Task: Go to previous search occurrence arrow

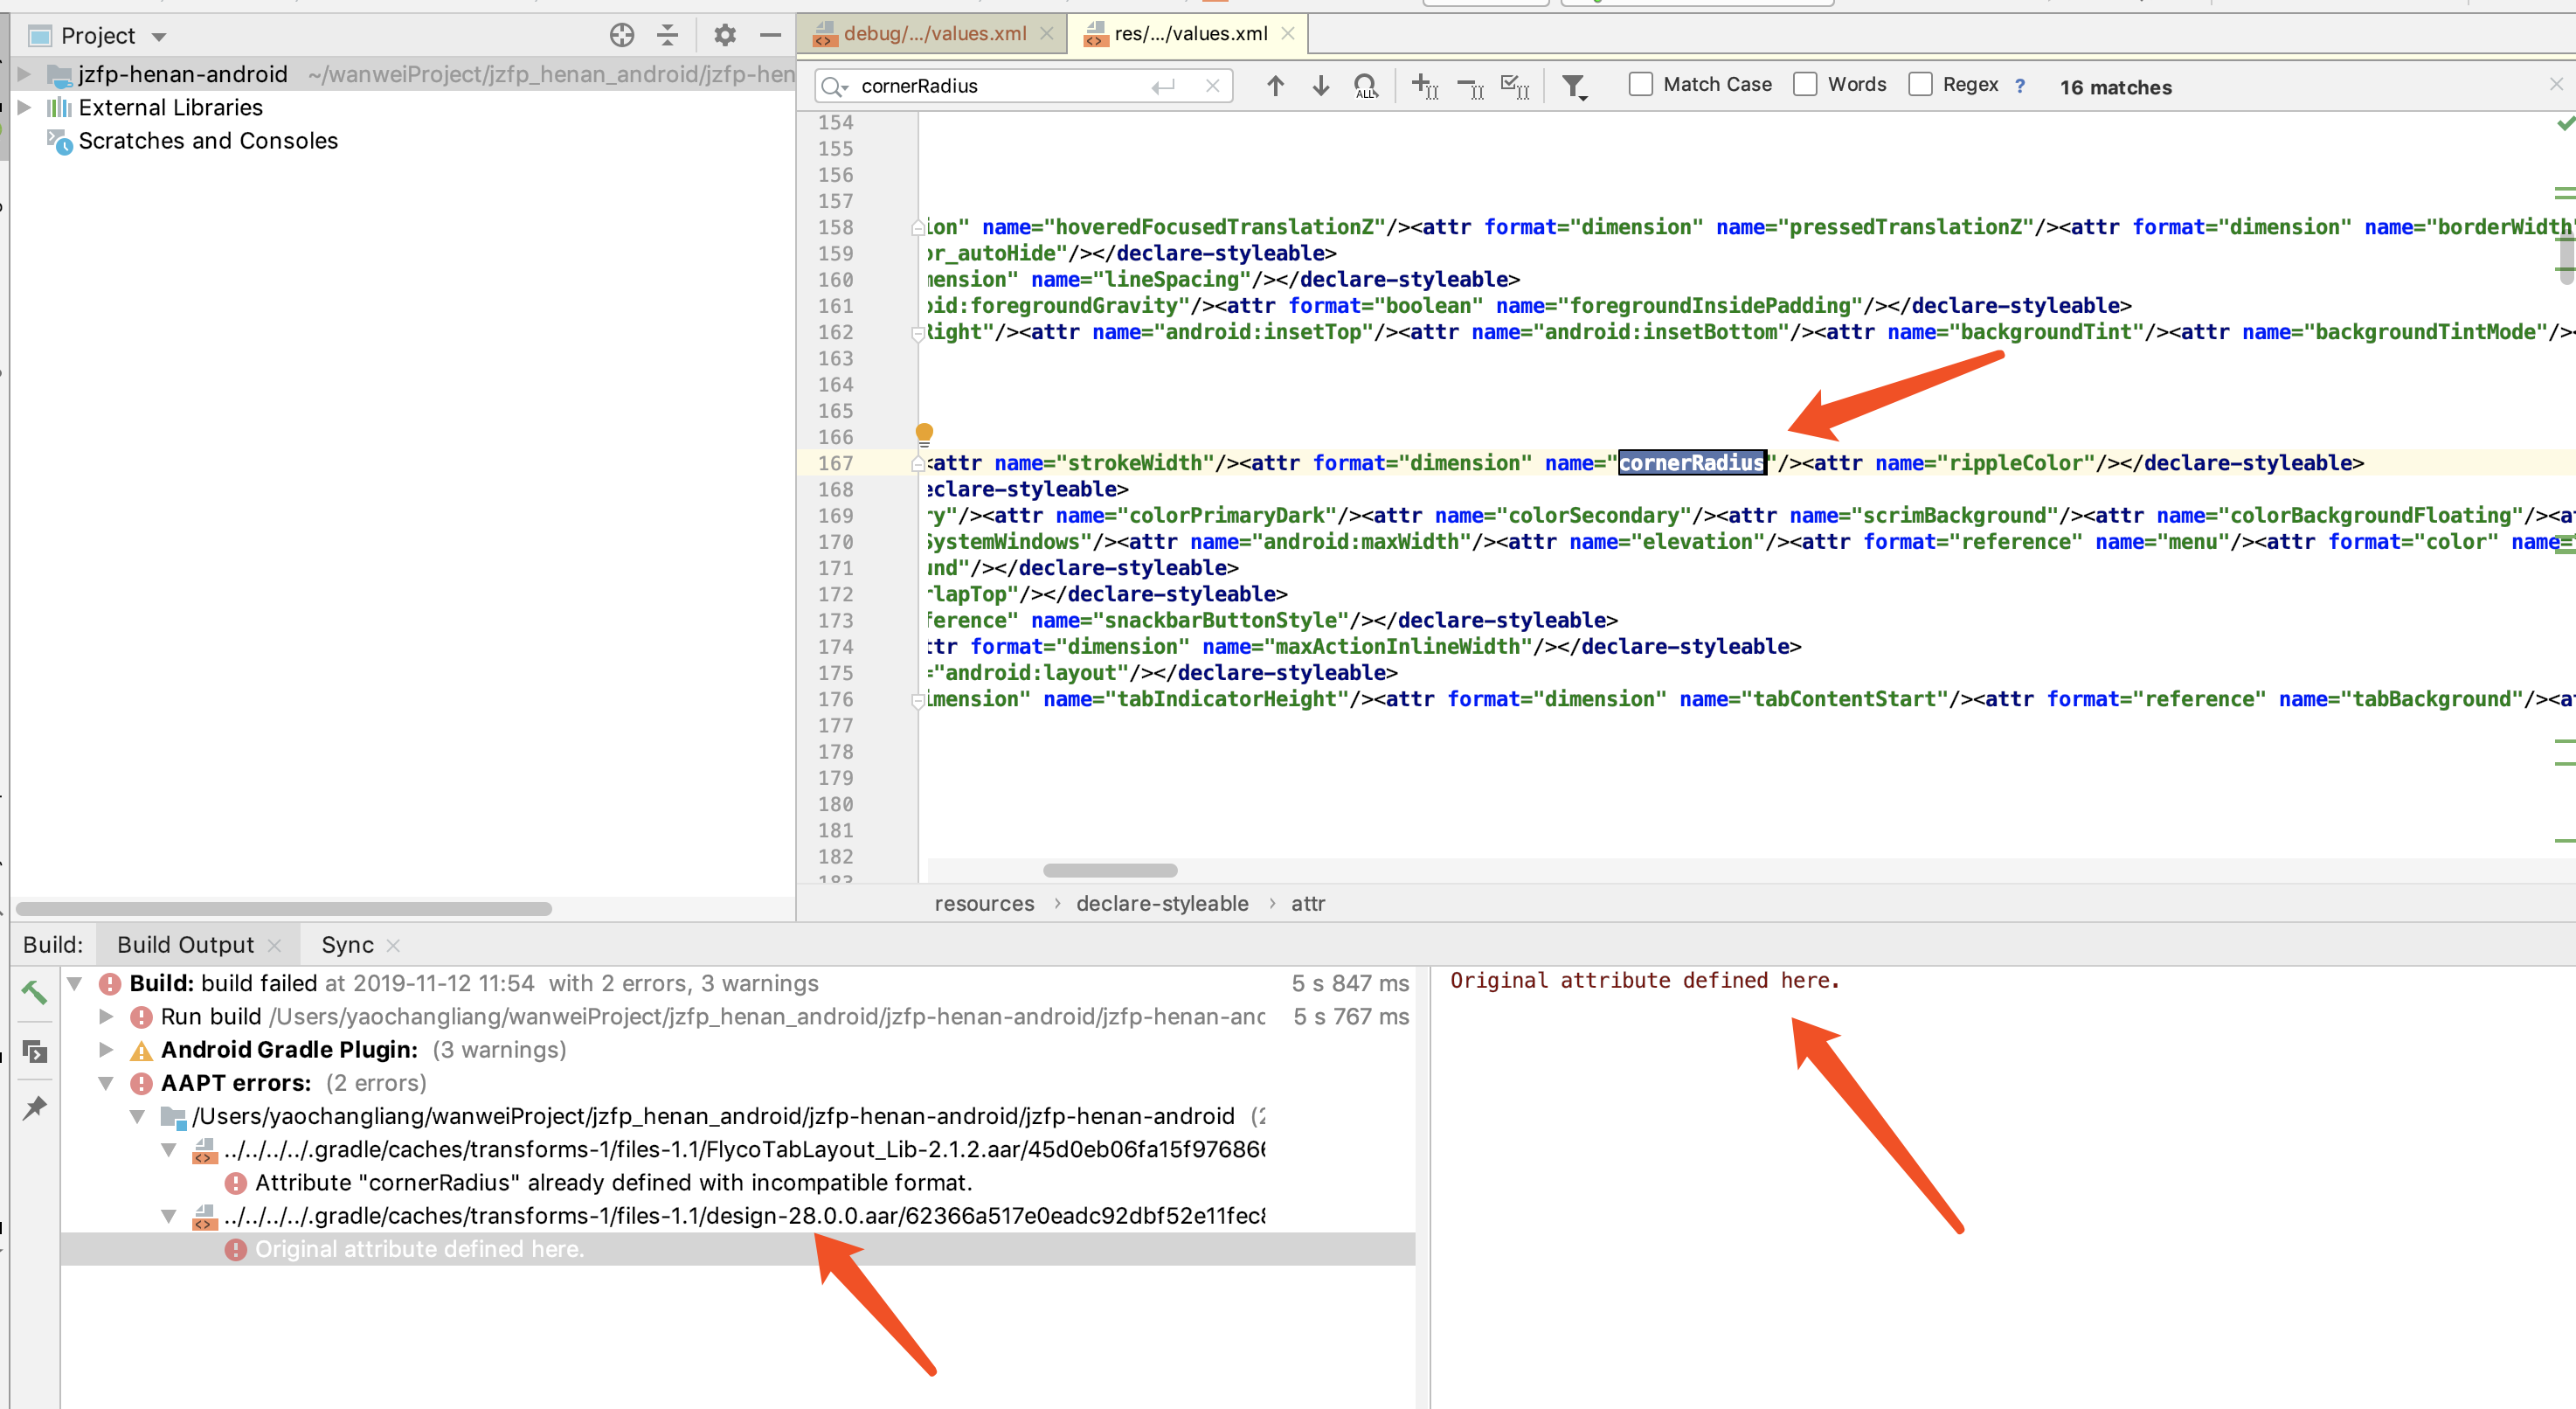Action: pyautogui.click(x=1275, y=86)
